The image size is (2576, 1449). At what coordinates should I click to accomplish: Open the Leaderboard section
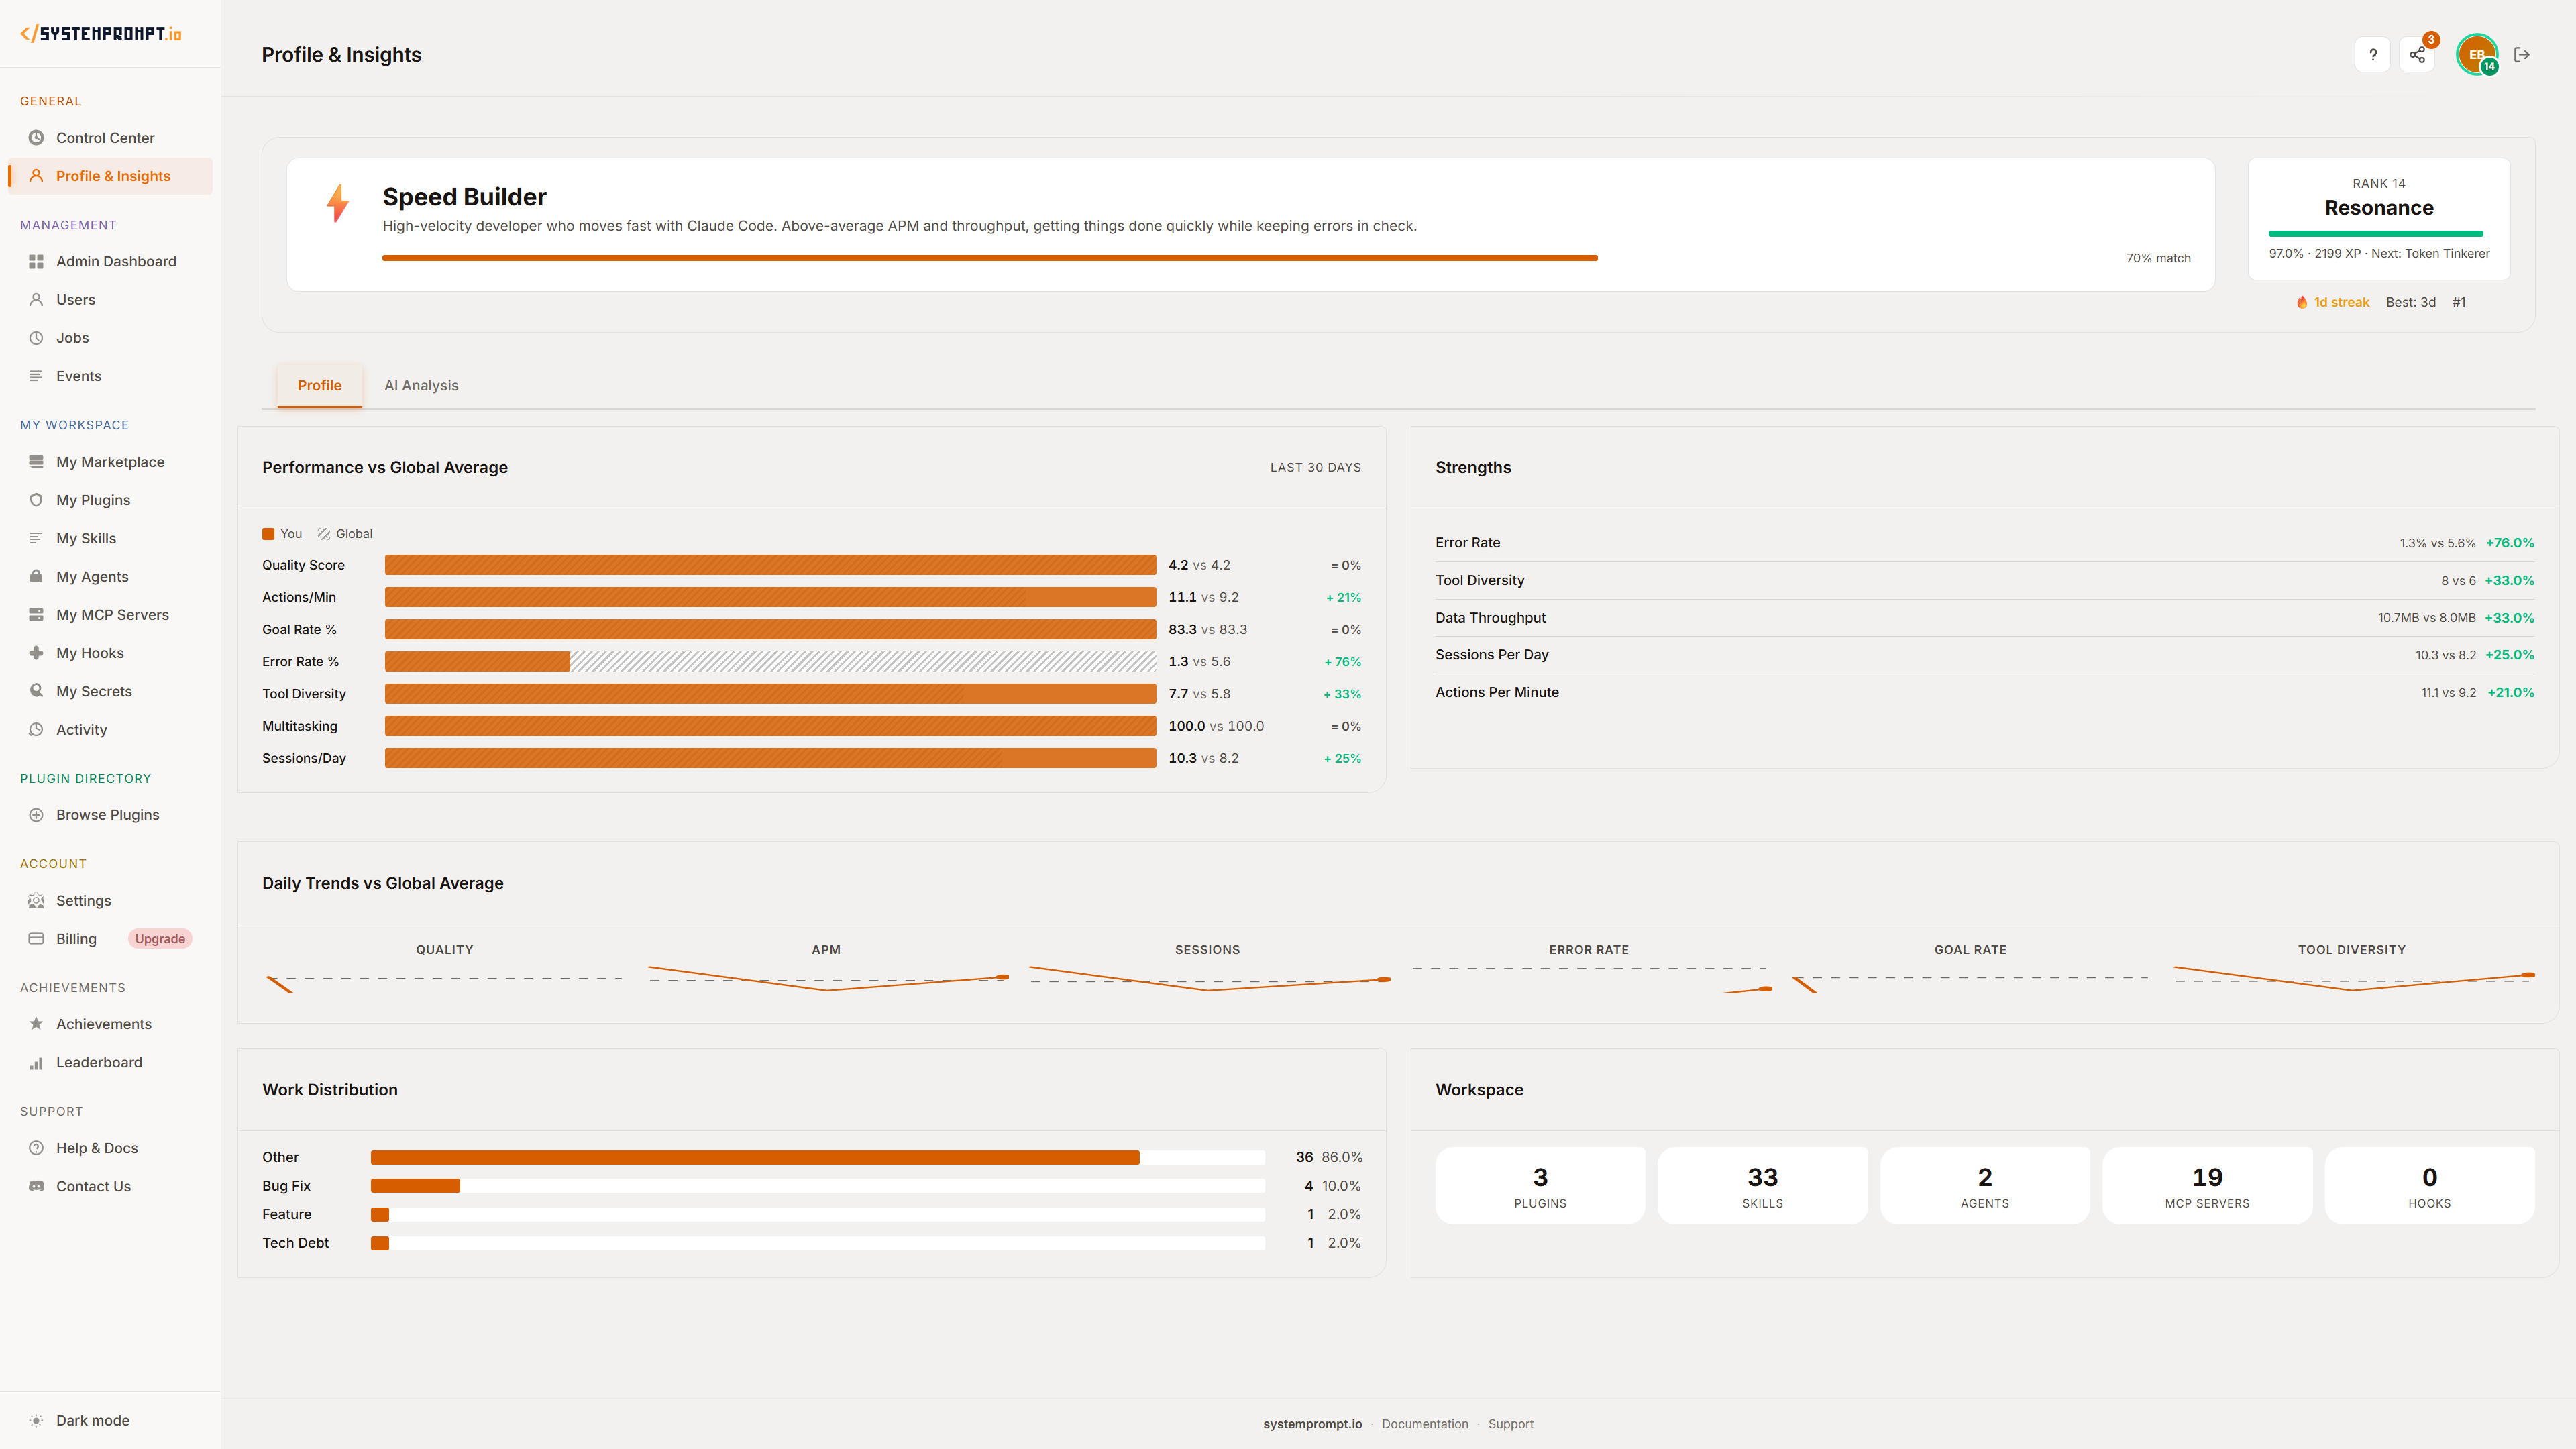pos(99,1062)
